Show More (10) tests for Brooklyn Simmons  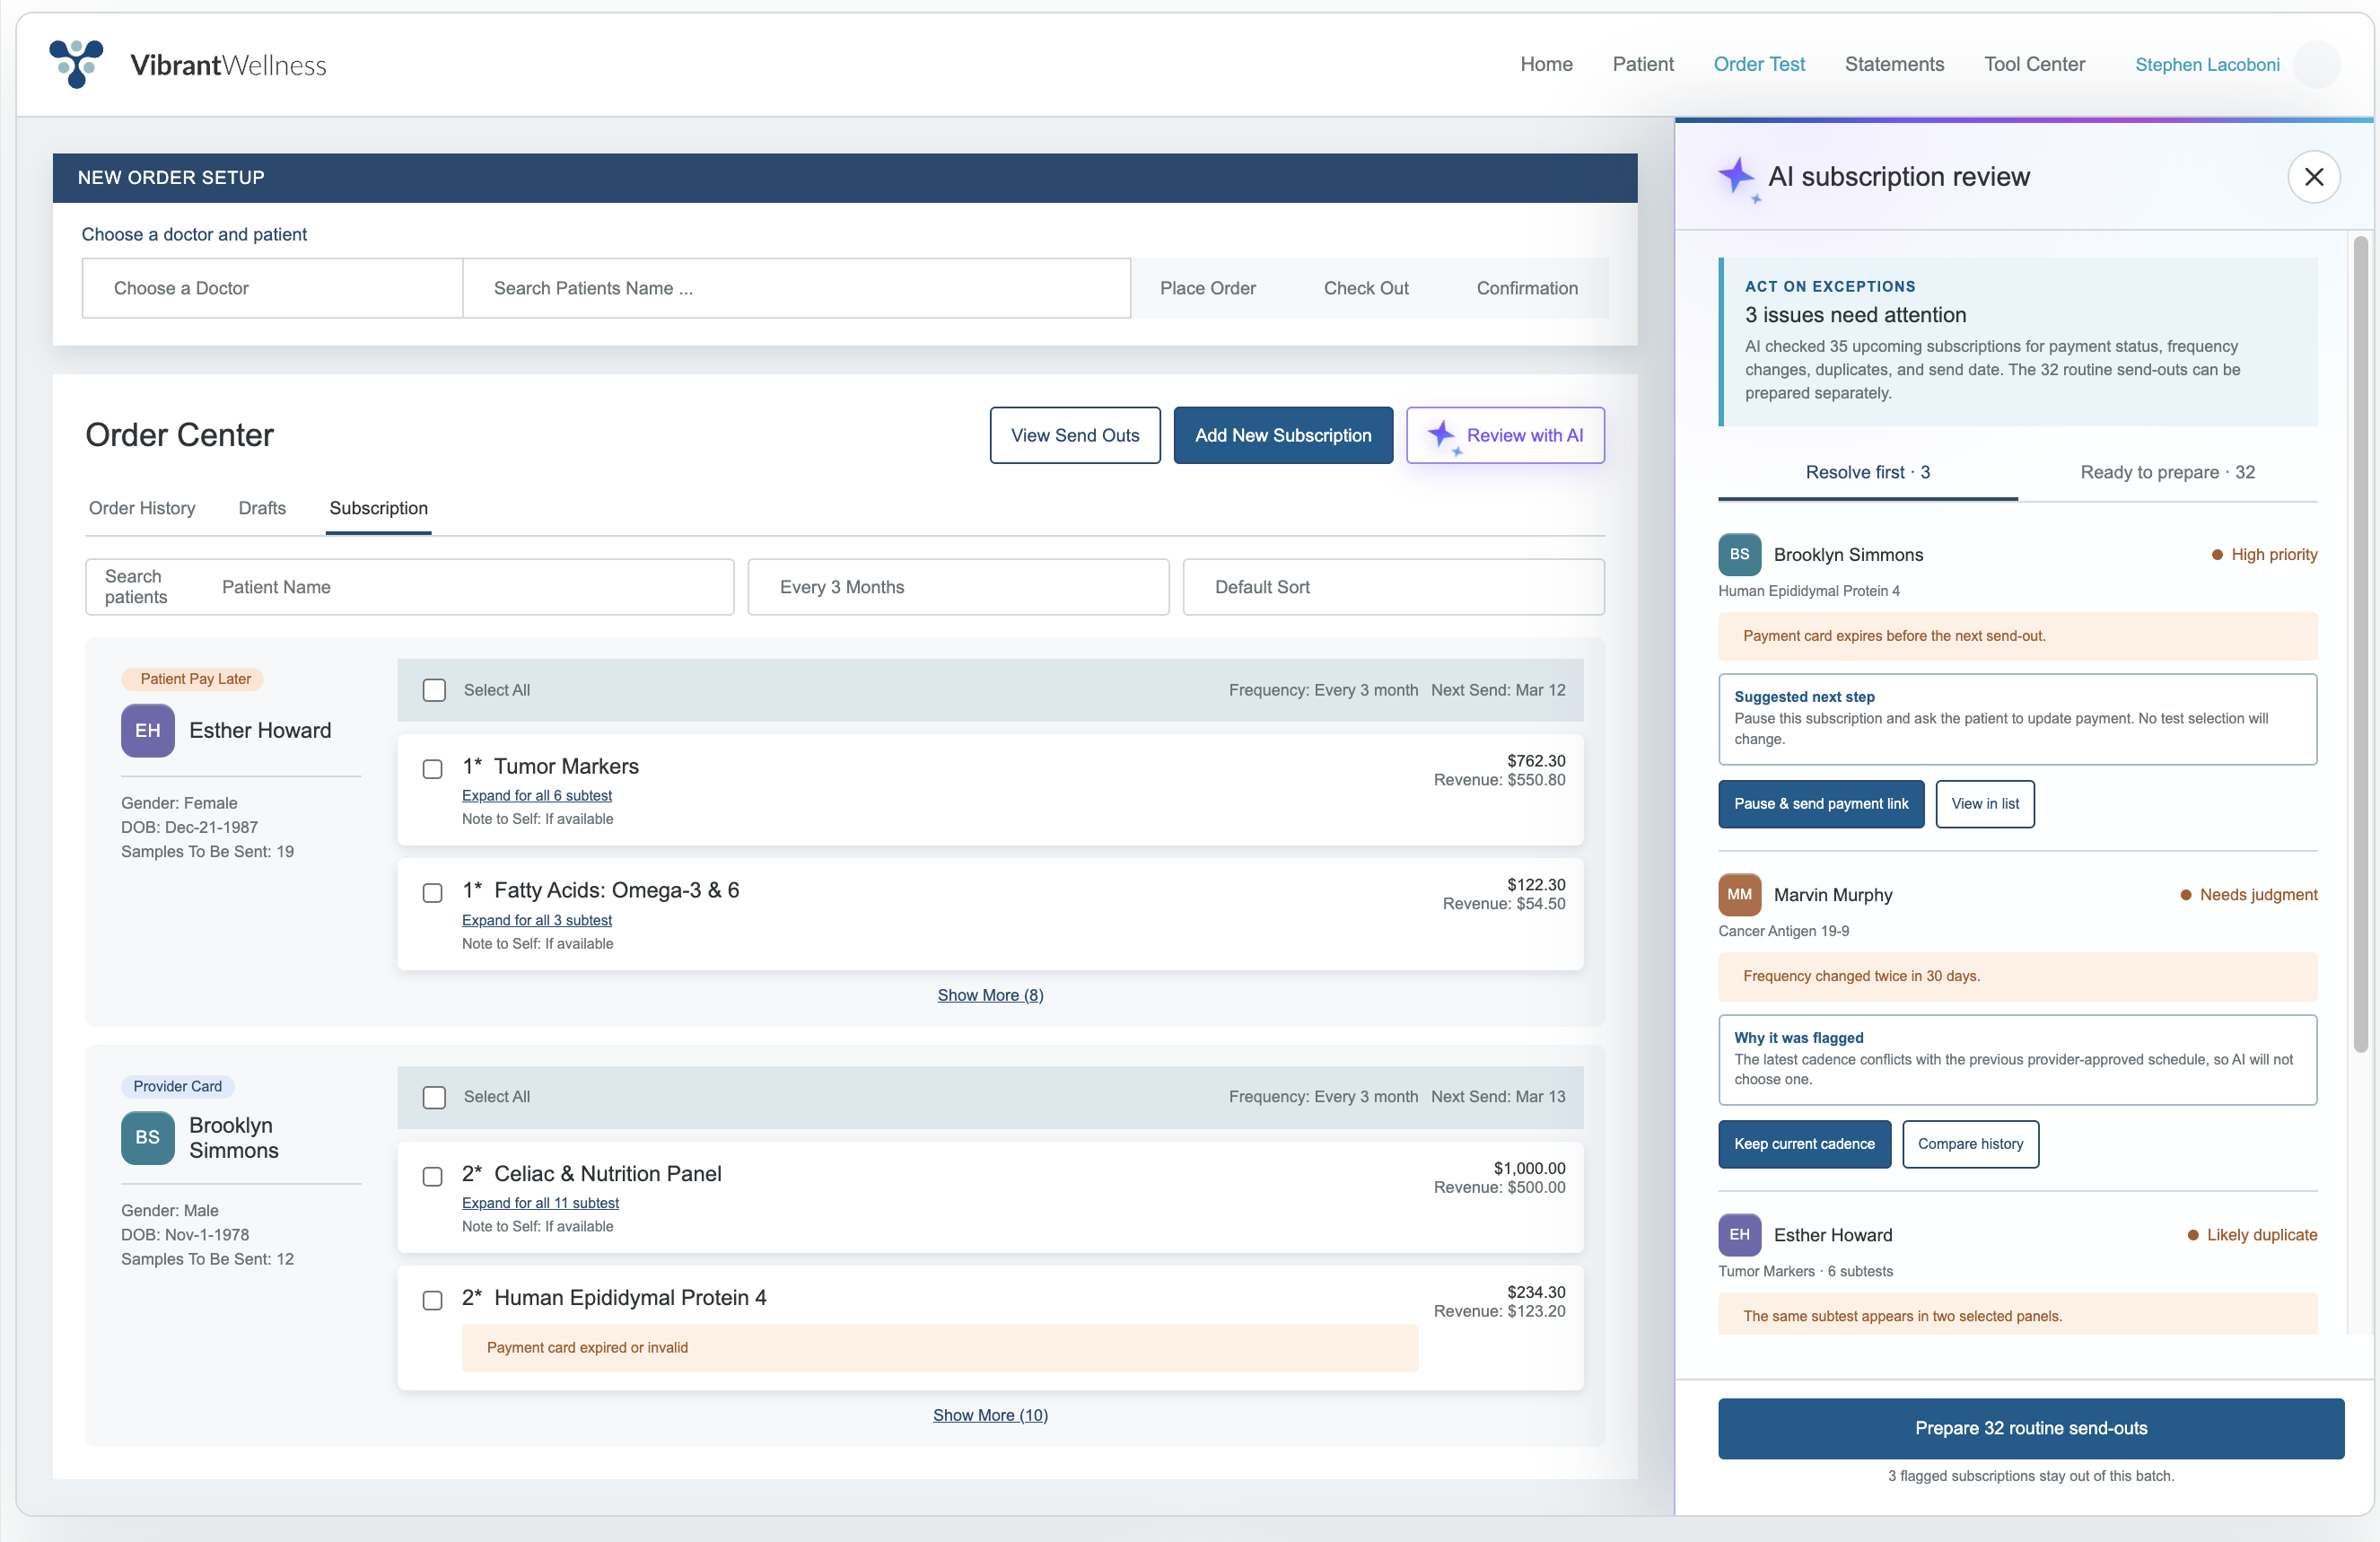tap(990, 1415)
